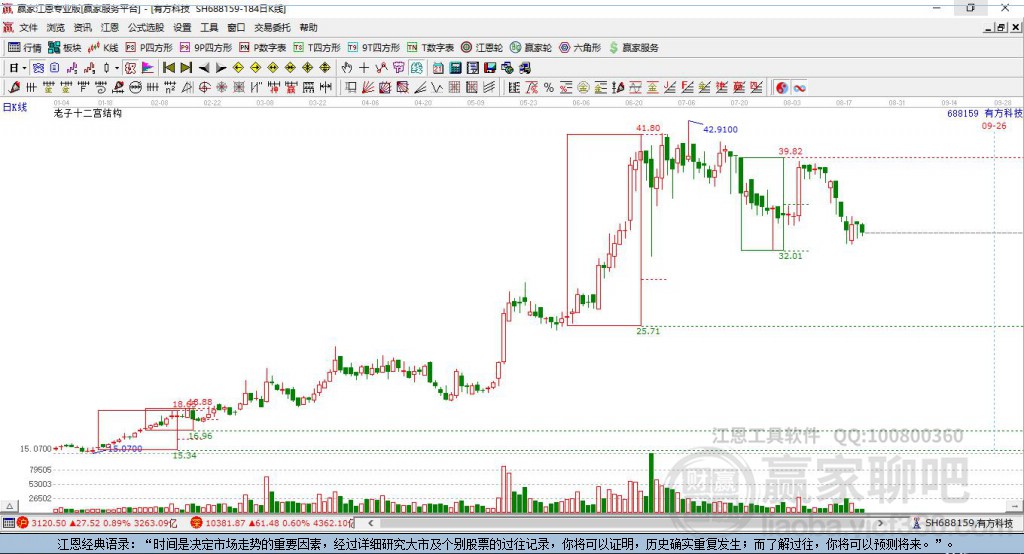Click the 688159 有方科技 stock title

[985, 113]
